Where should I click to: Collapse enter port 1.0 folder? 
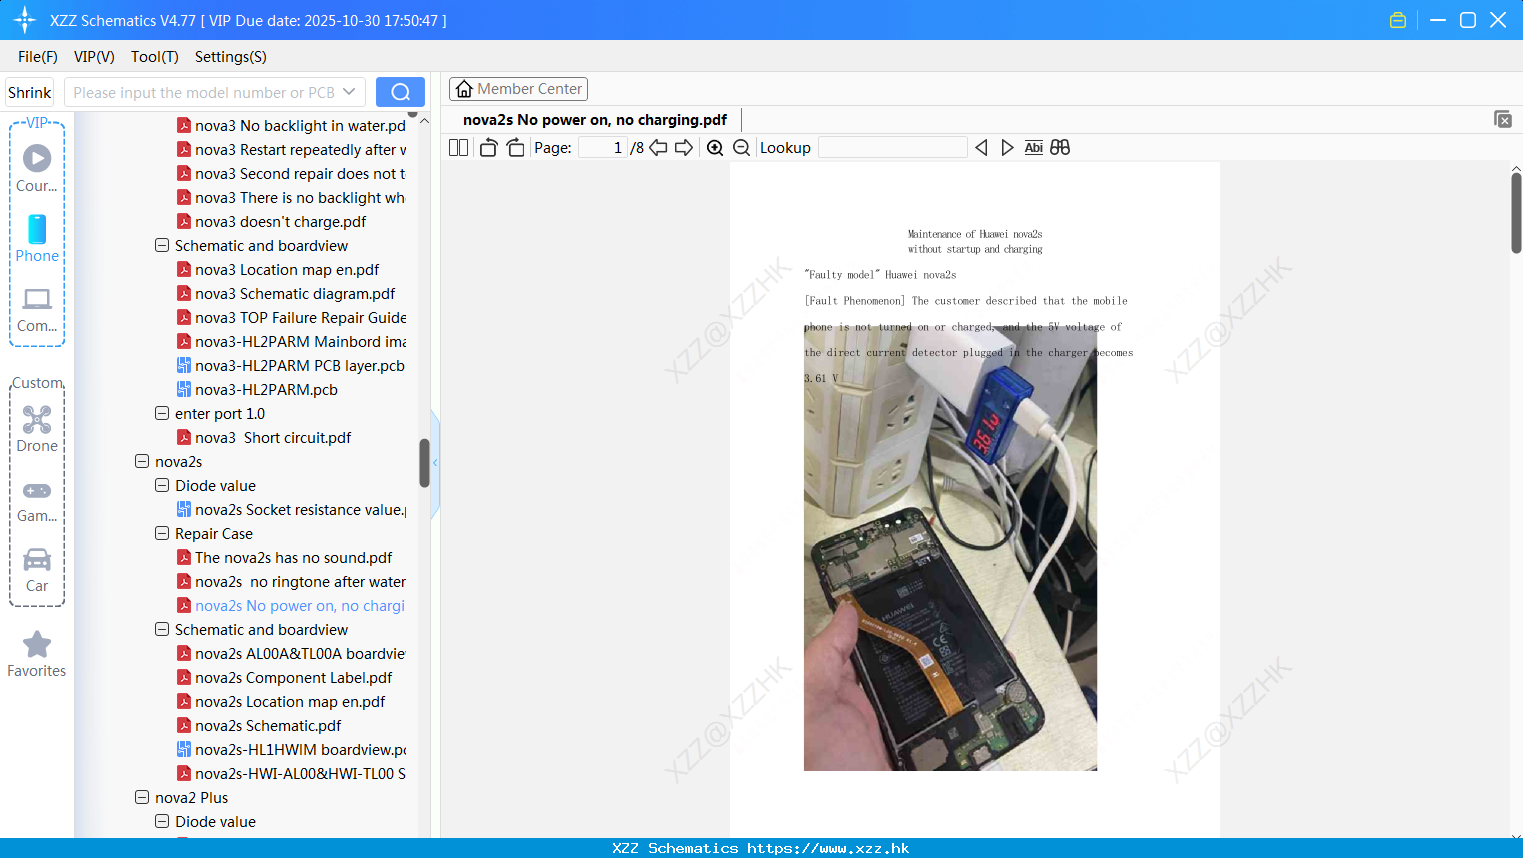pos(162,414)
